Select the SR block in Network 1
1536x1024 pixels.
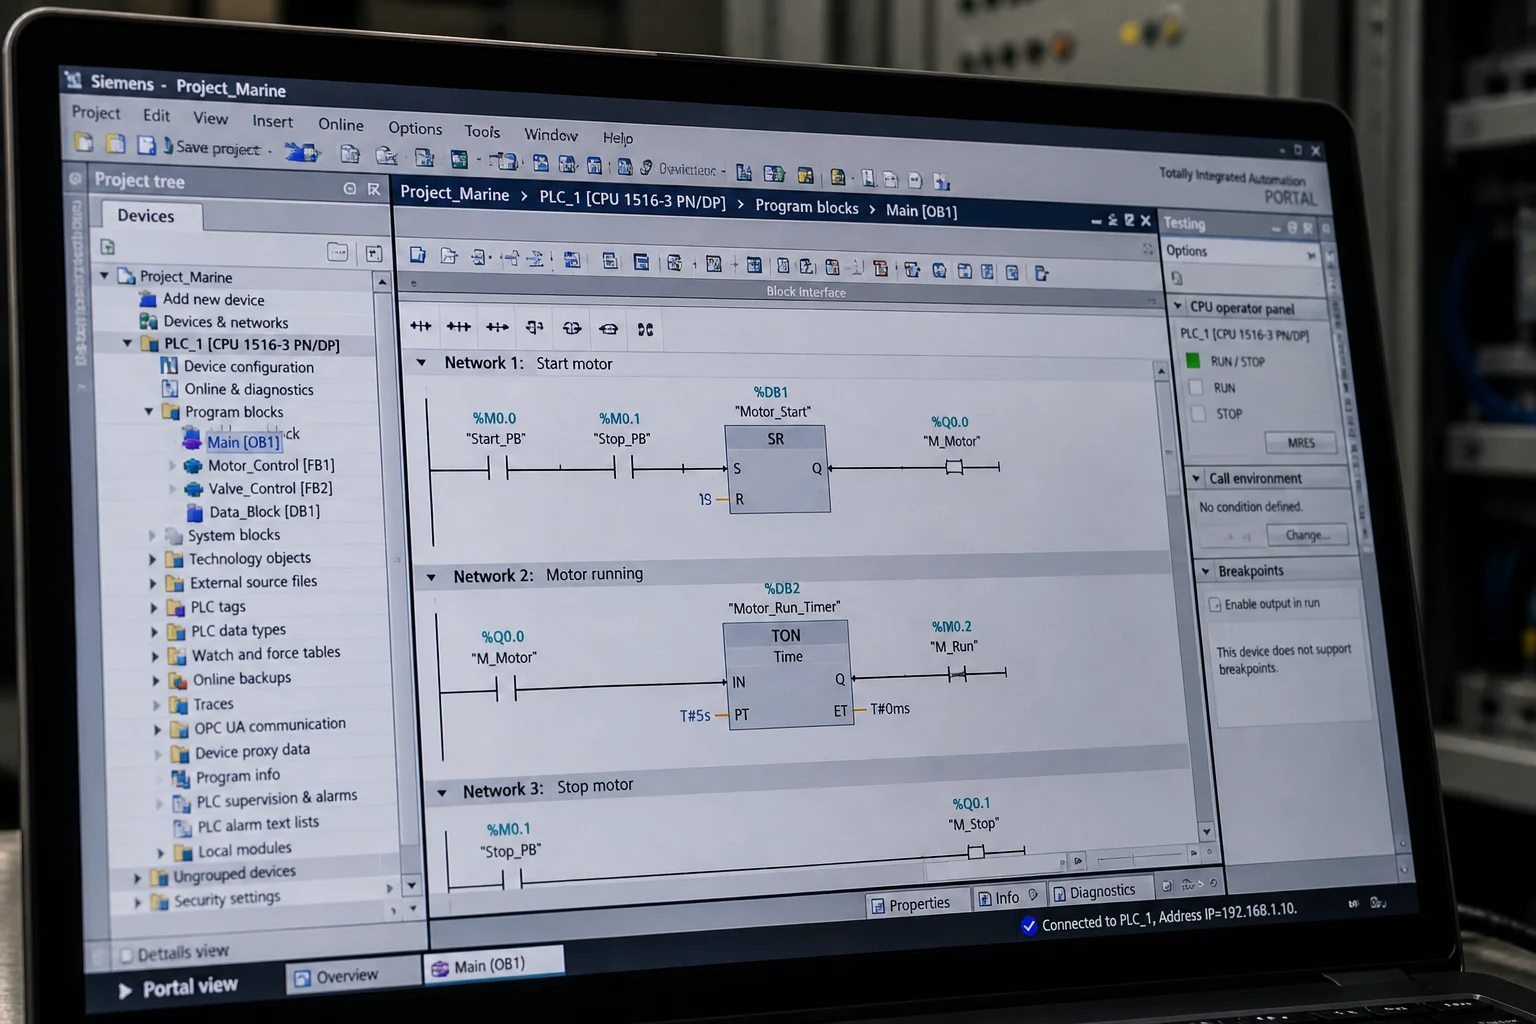pyautogui.click(x=777, y=469)
